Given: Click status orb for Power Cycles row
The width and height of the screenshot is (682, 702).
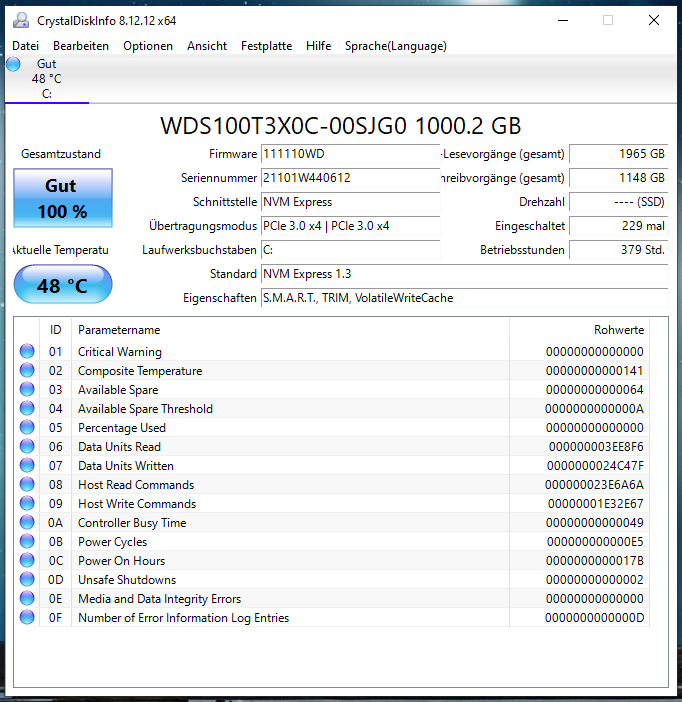Looking at the screenshot, I should pos(27,541).
